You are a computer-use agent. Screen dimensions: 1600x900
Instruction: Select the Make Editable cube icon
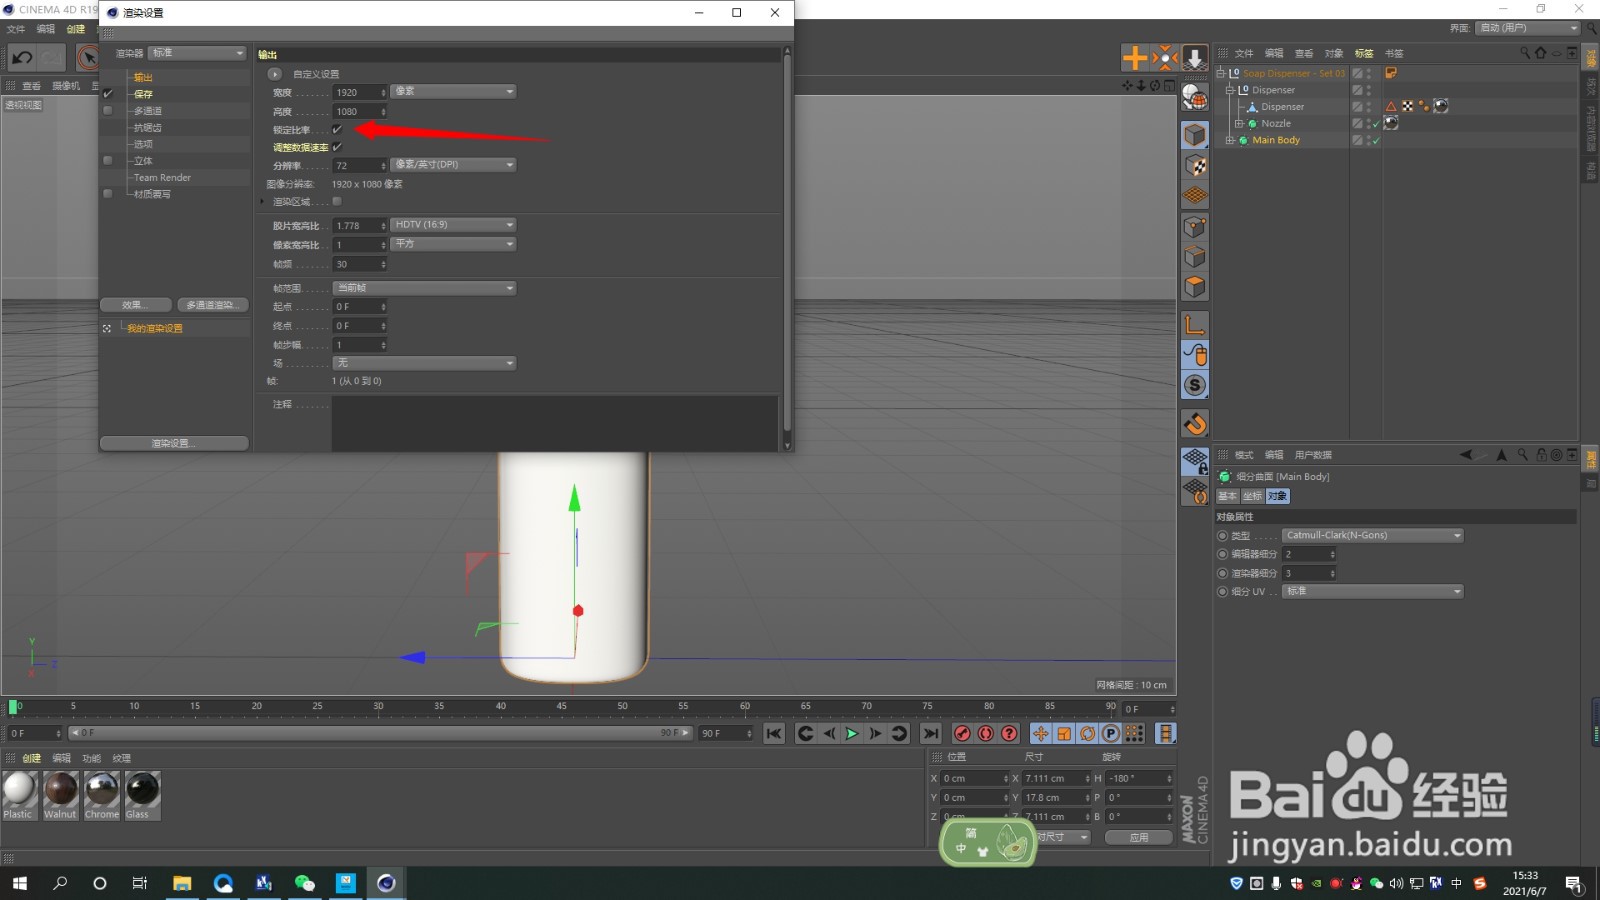[x=1195, y=135]
